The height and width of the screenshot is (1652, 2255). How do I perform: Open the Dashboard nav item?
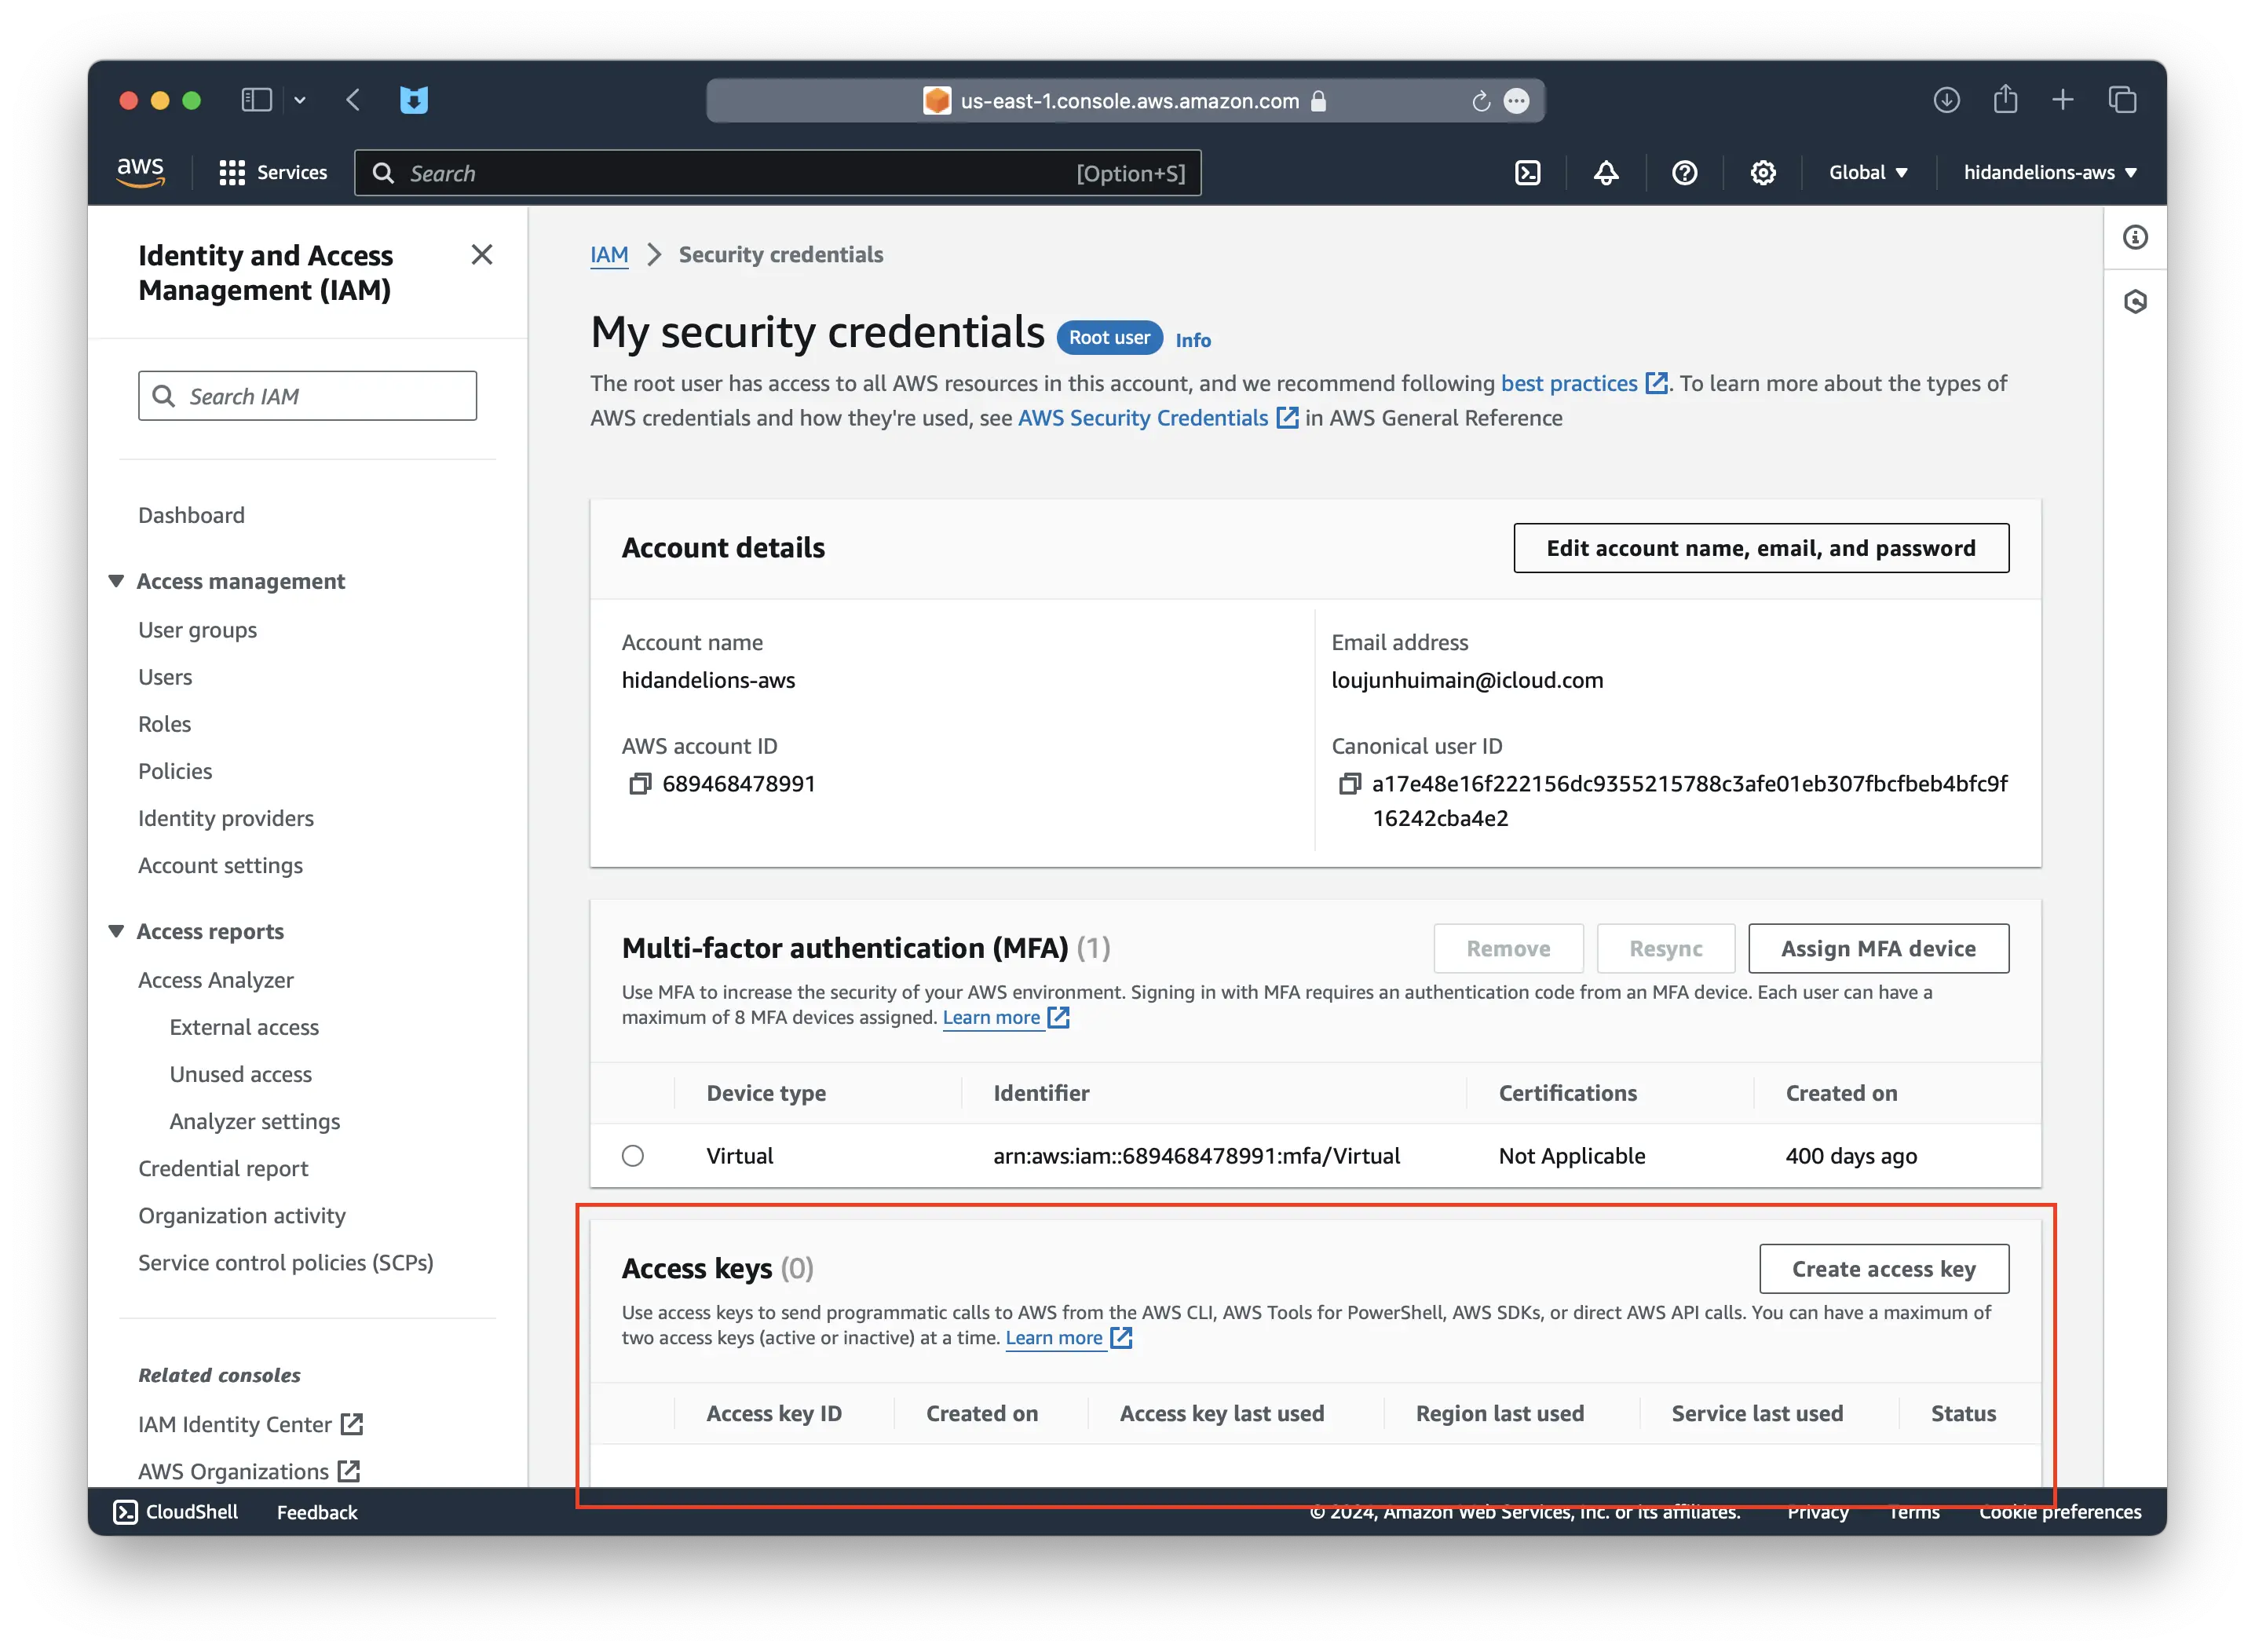[191, 515]
